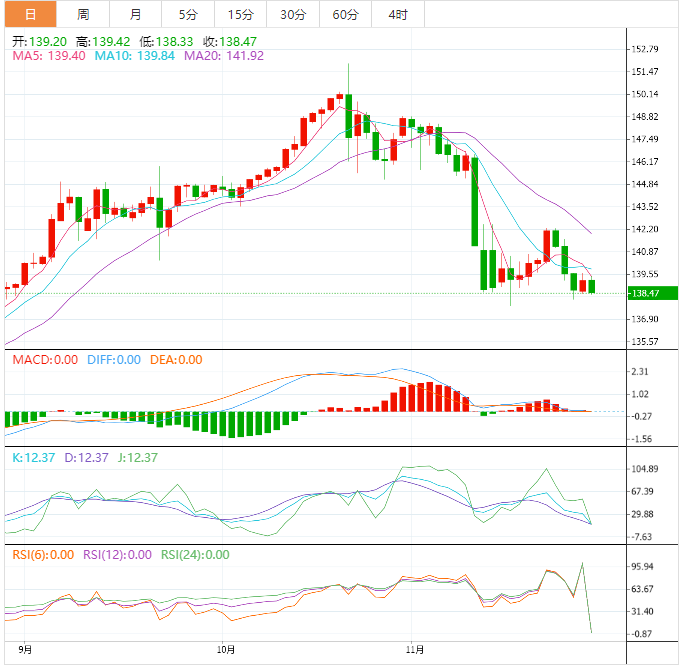The width and height of the screenshot is (684, 666).
Task: Choose the 15分 timeframe tab
Action: click(240, 14)
